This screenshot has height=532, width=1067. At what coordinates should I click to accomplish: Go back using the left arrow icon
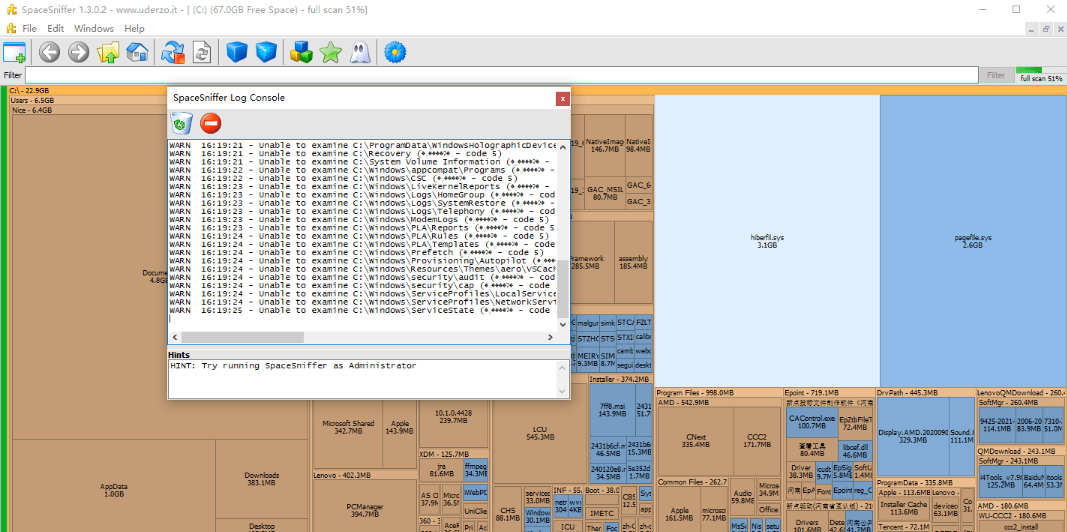pos(49,52)
